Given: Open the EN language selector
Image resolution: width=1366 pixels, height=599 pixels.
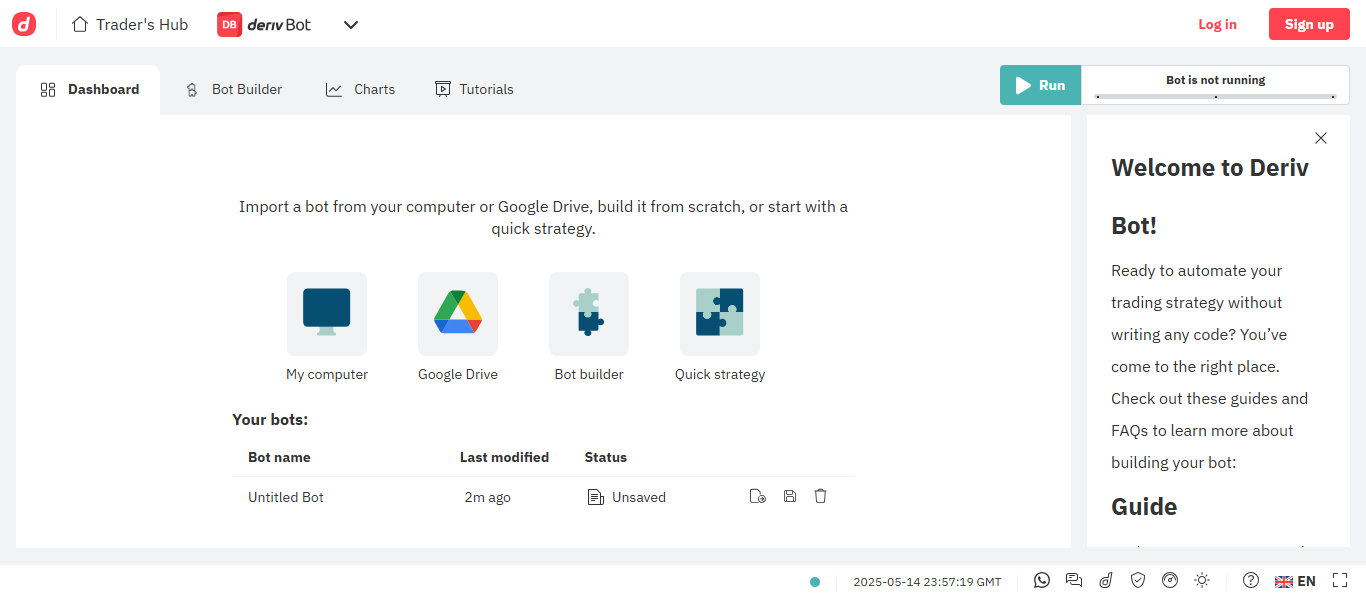Looking at the screenshot, I should [x=1296, y=581].
